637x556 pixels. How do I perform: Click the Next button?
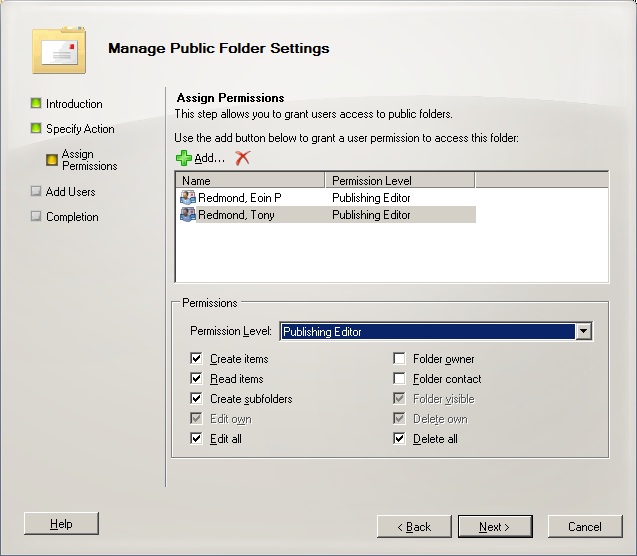pos(495,527)
